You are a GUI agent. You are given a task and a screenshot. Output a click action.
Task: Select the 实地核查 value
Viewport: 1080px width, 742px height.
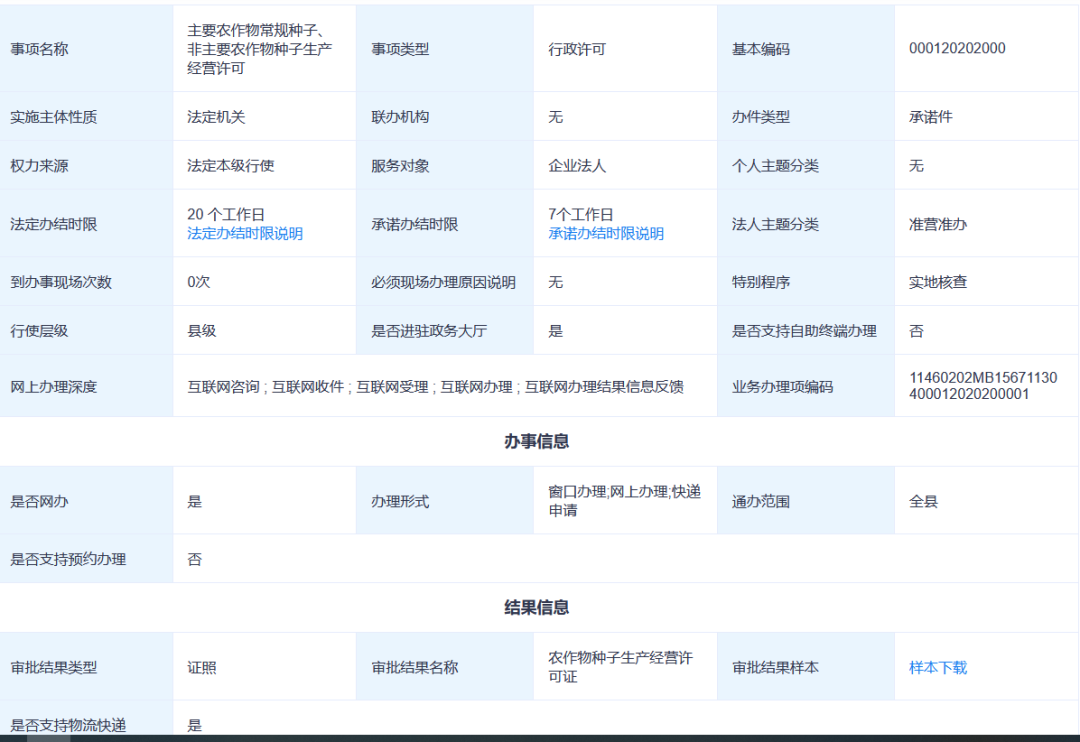coord(937,282)
